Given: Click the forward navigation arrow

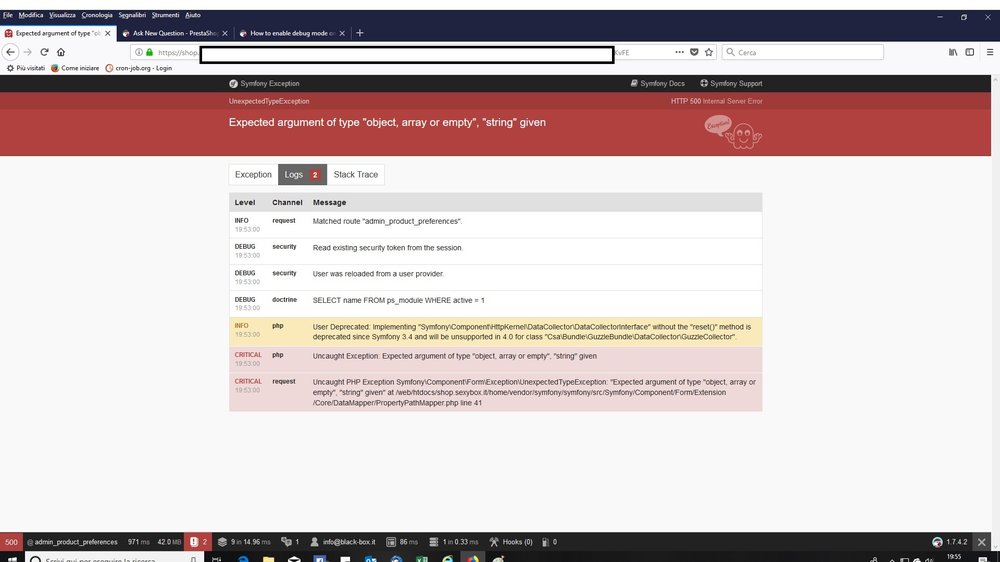Looking at the screenshot, I should [x=27, y=52].
